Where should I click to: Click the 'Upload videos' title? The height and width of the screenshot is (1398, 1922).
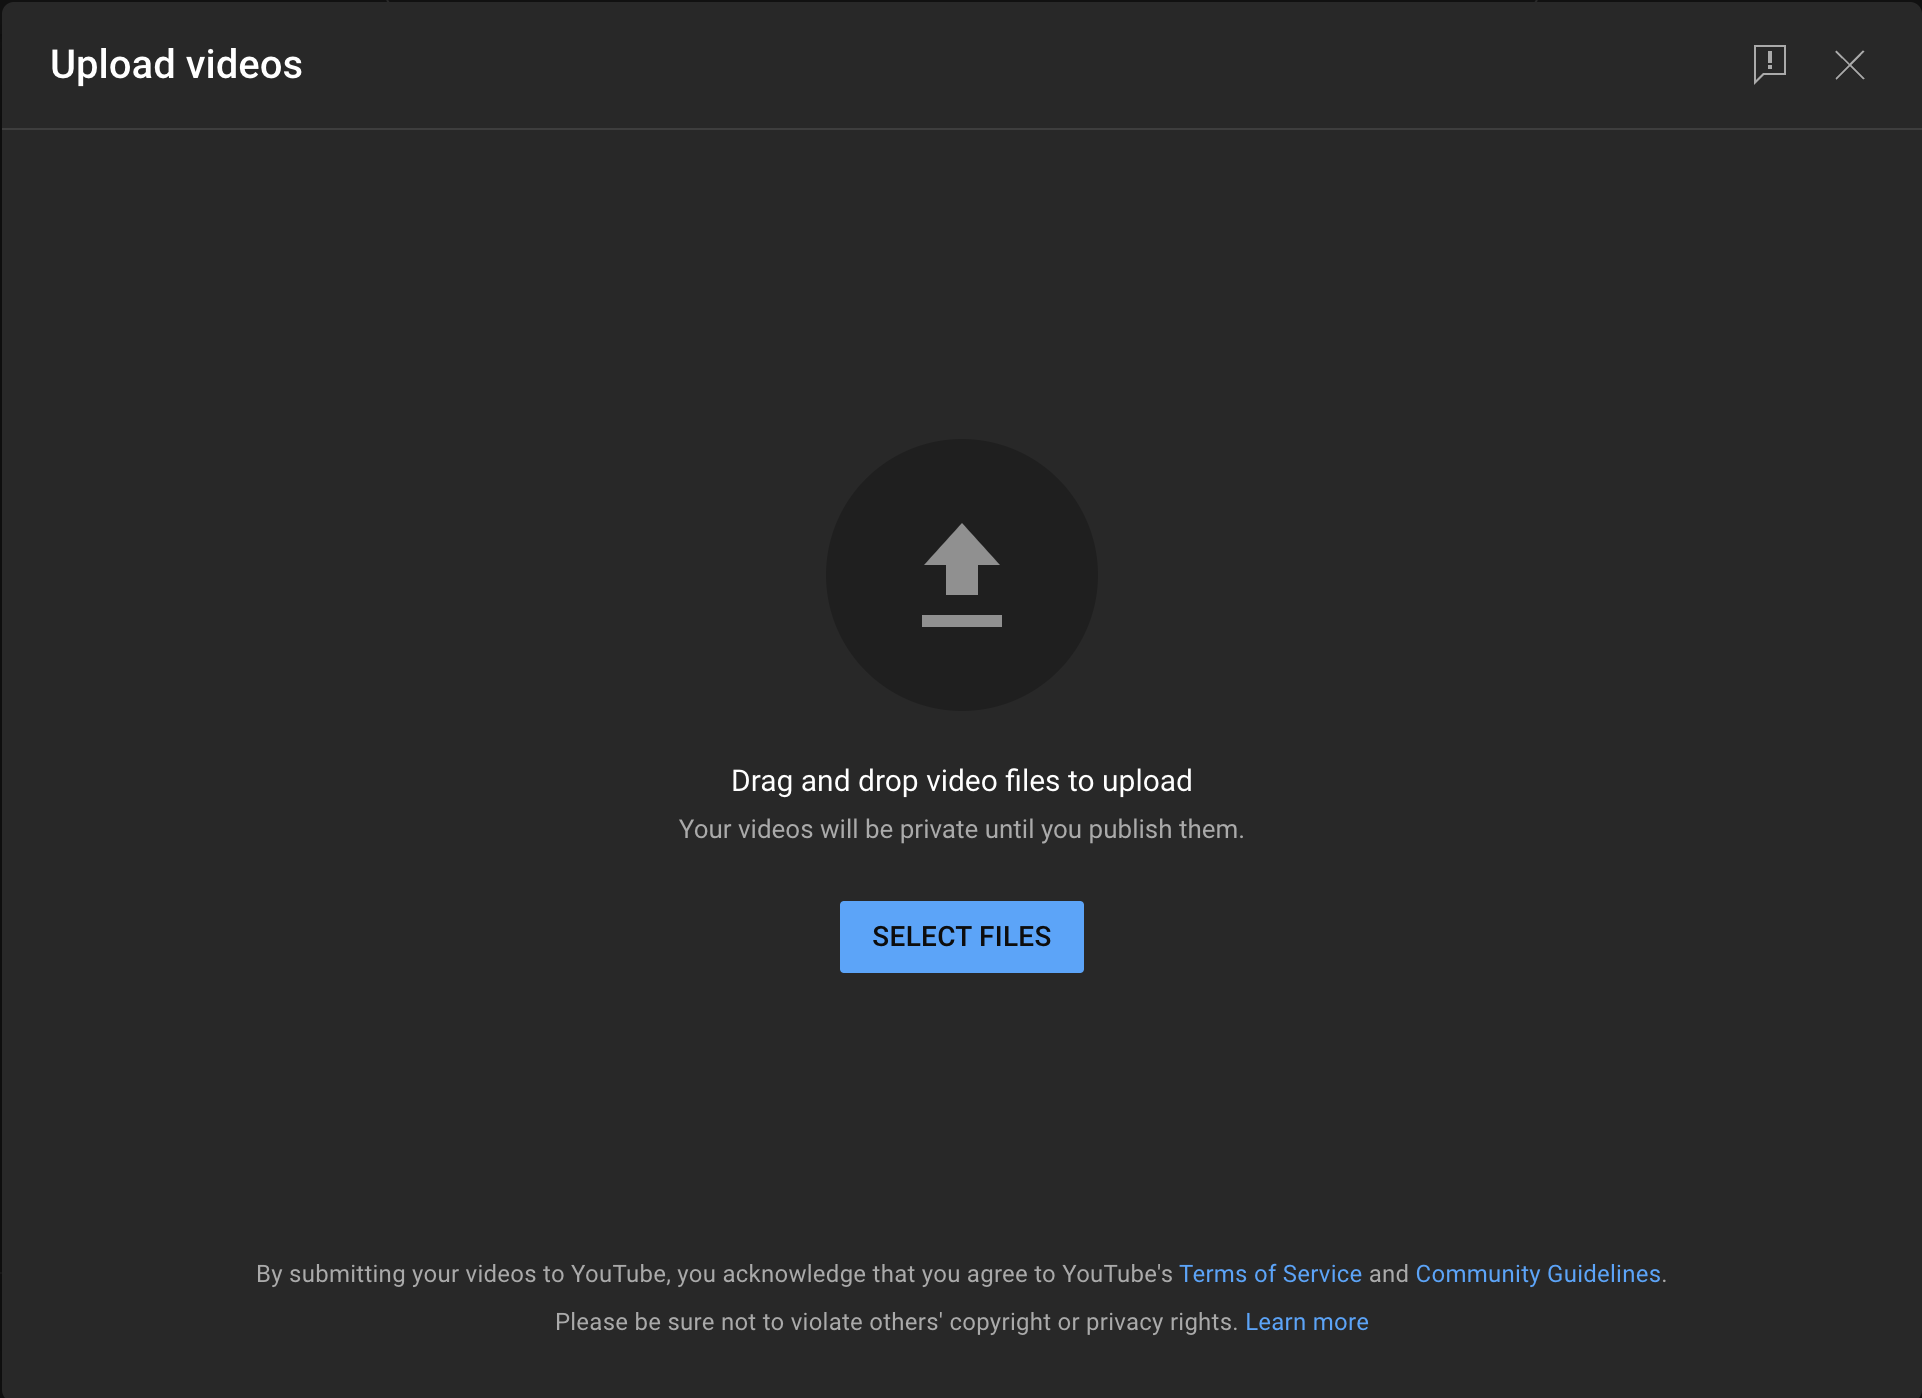tap(176, 65)
